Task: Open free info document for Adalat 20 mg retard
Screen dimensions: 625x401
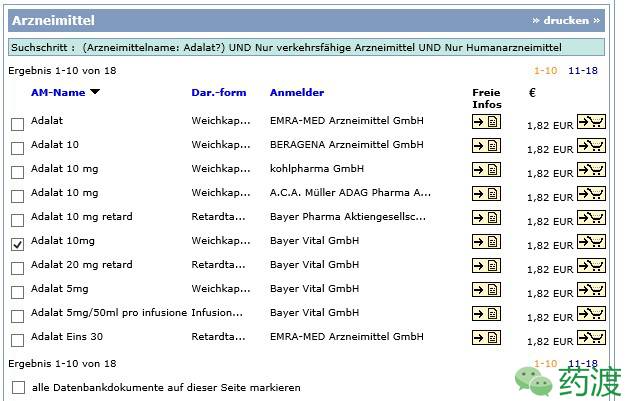Action: pos(486,265)
